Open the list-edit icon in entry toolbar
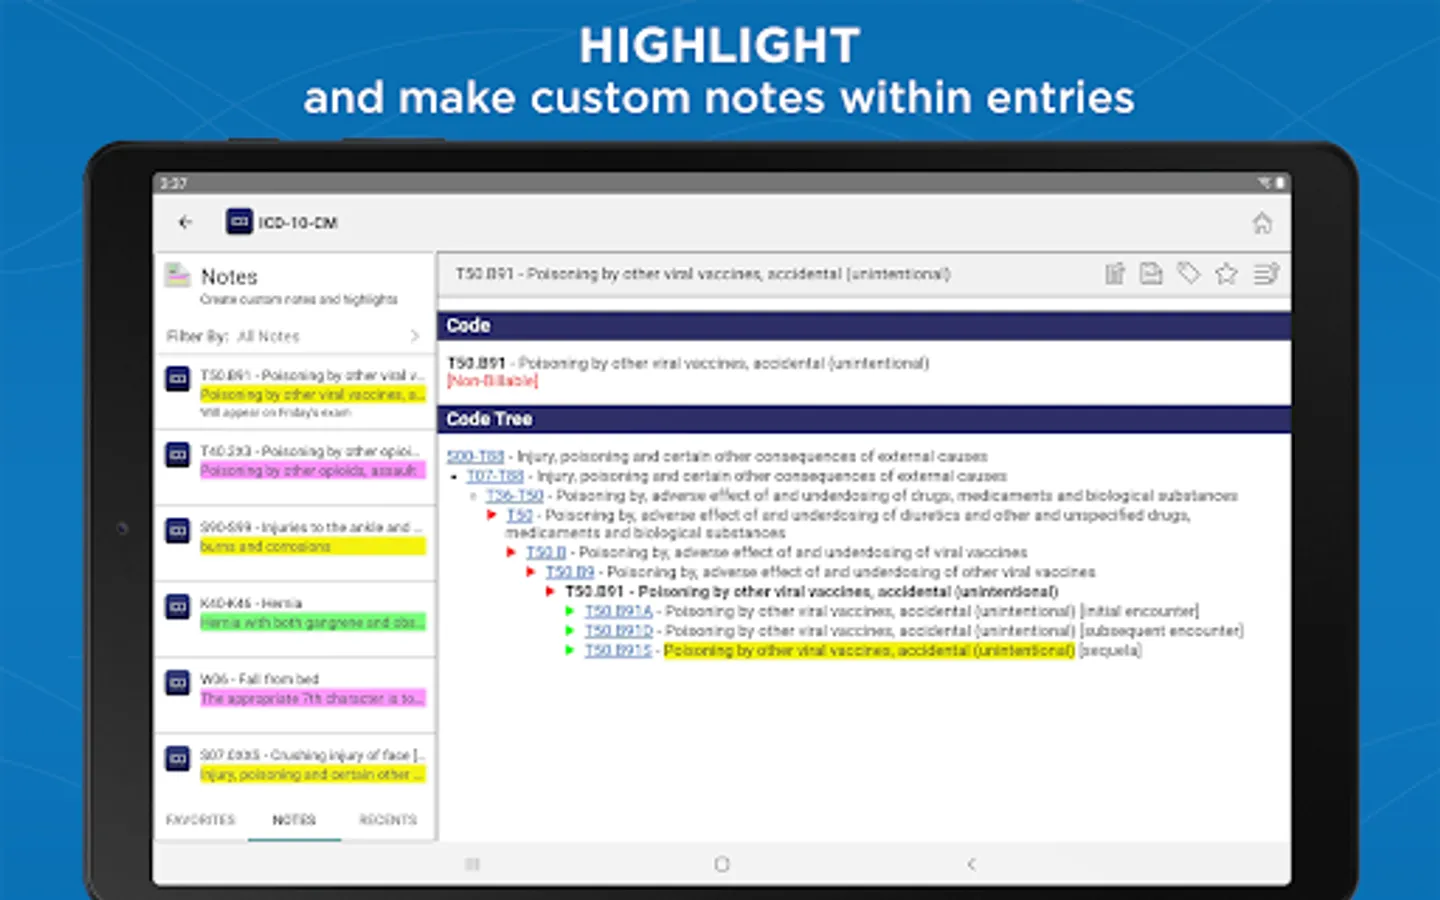The width and height of the screenshot is (1440, 900). pyautogui.click(x=1266, y=273)
